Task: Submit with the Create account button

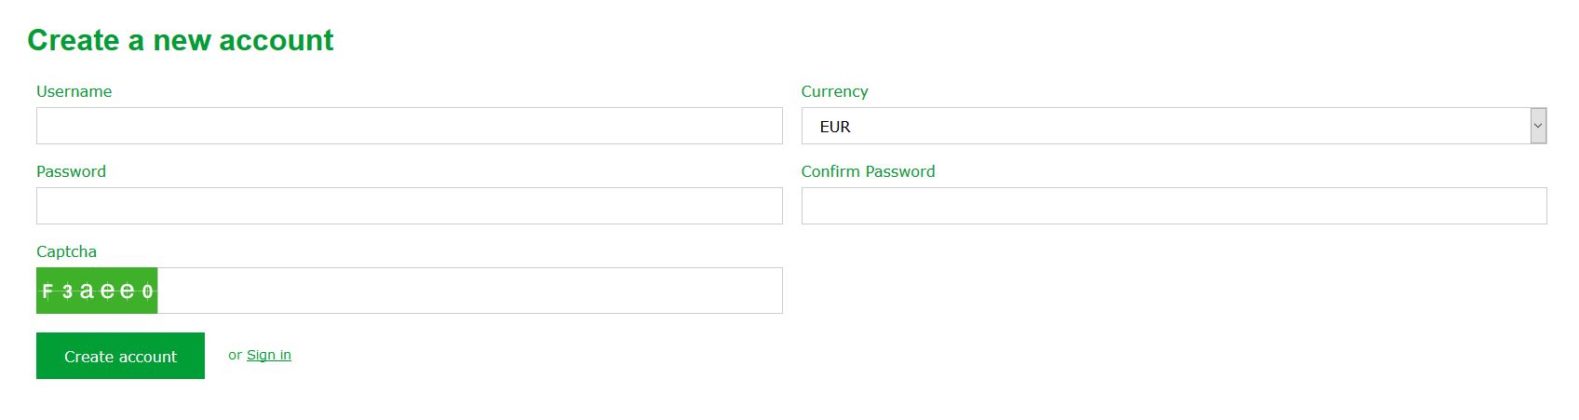Action: (120, 356)
